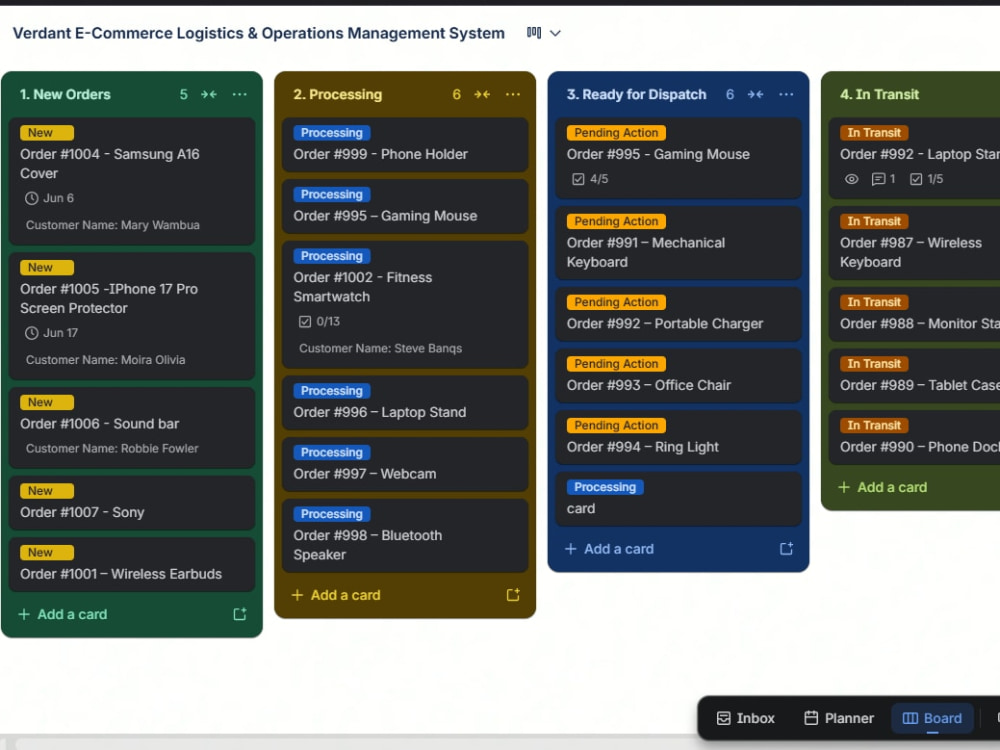This screenshot has width=1000, height=750.
Task: Open Processing list Order #995 Gaming Mouse
Action: tap(405, 206)
